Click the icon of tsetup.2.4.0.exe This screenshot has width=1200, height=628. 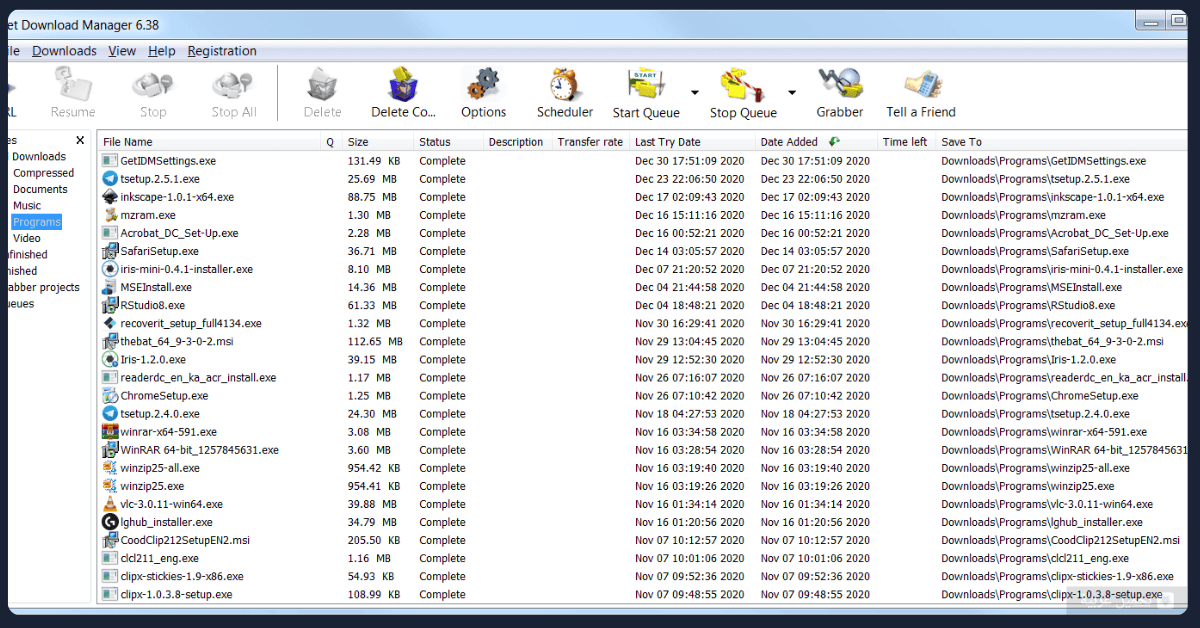tap(110, 414)
